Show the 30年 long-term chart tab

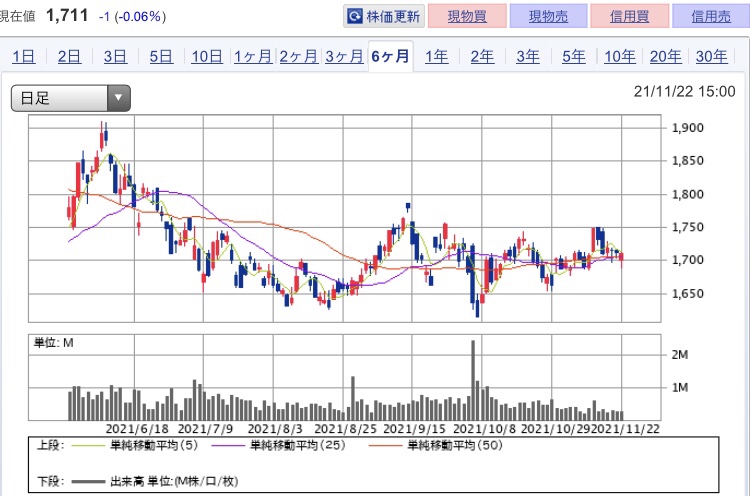[711, 56]
